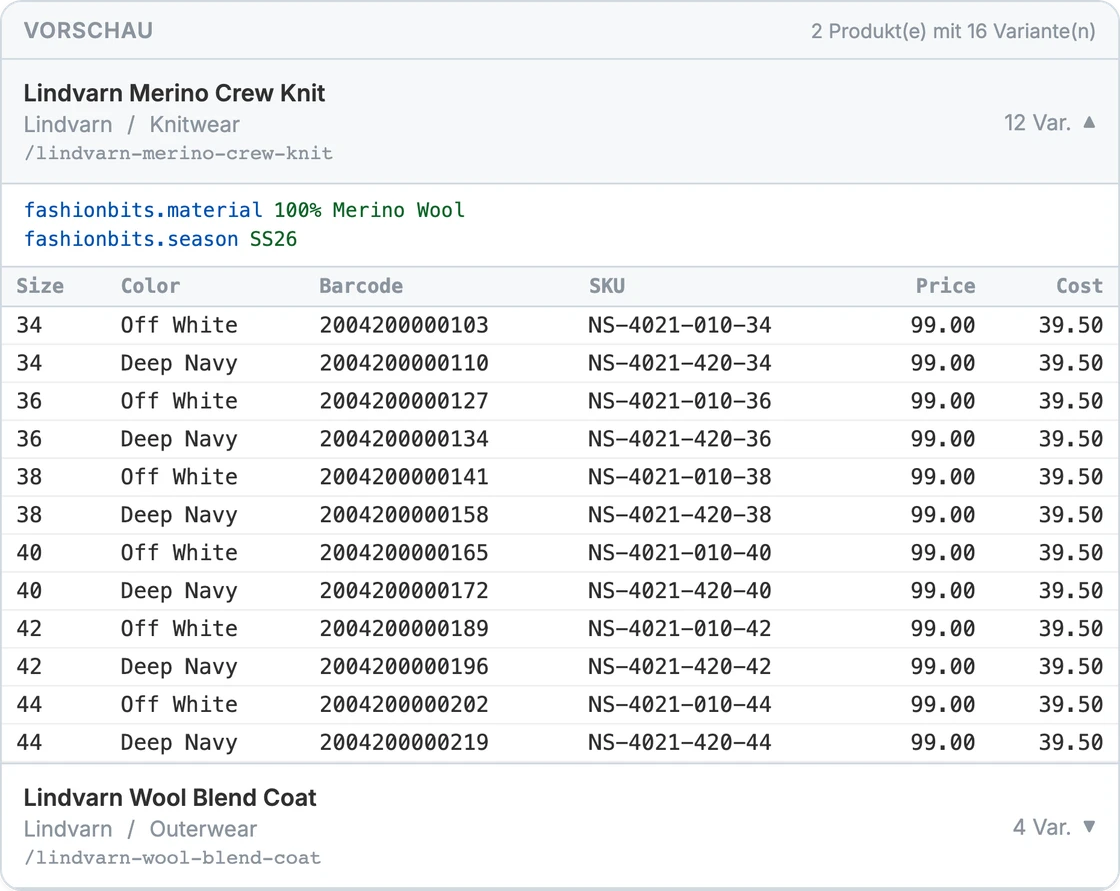Select SKU NS-4021-010-34
1120x891 pixels.
pyautogui.click(x=680, y=325)
